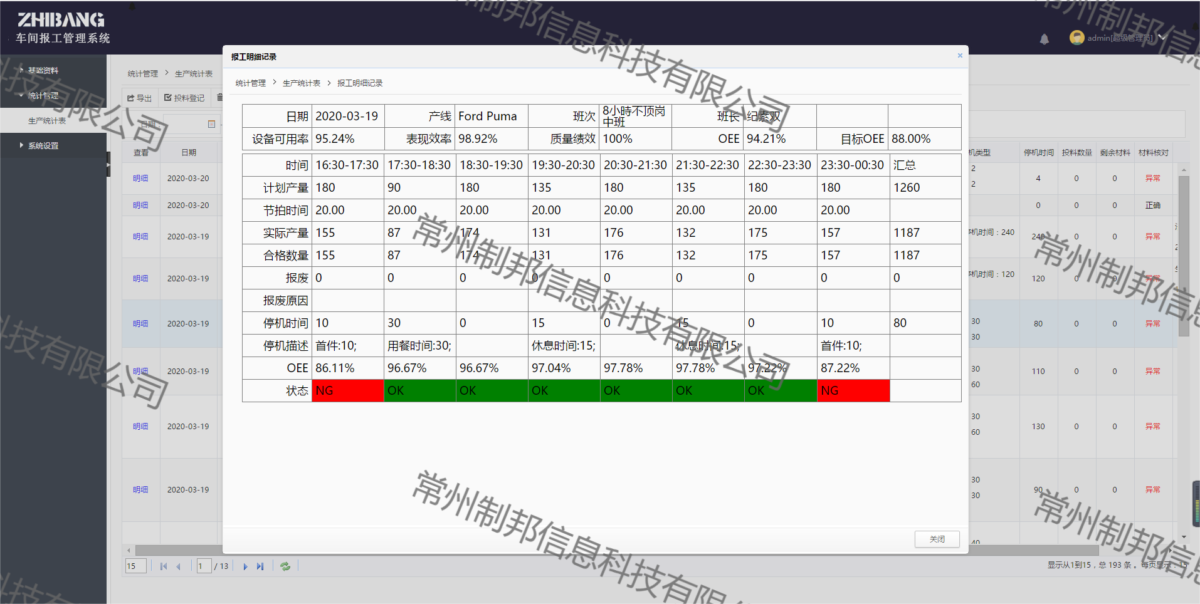Click the refresh icon in pagination bar

285,566
